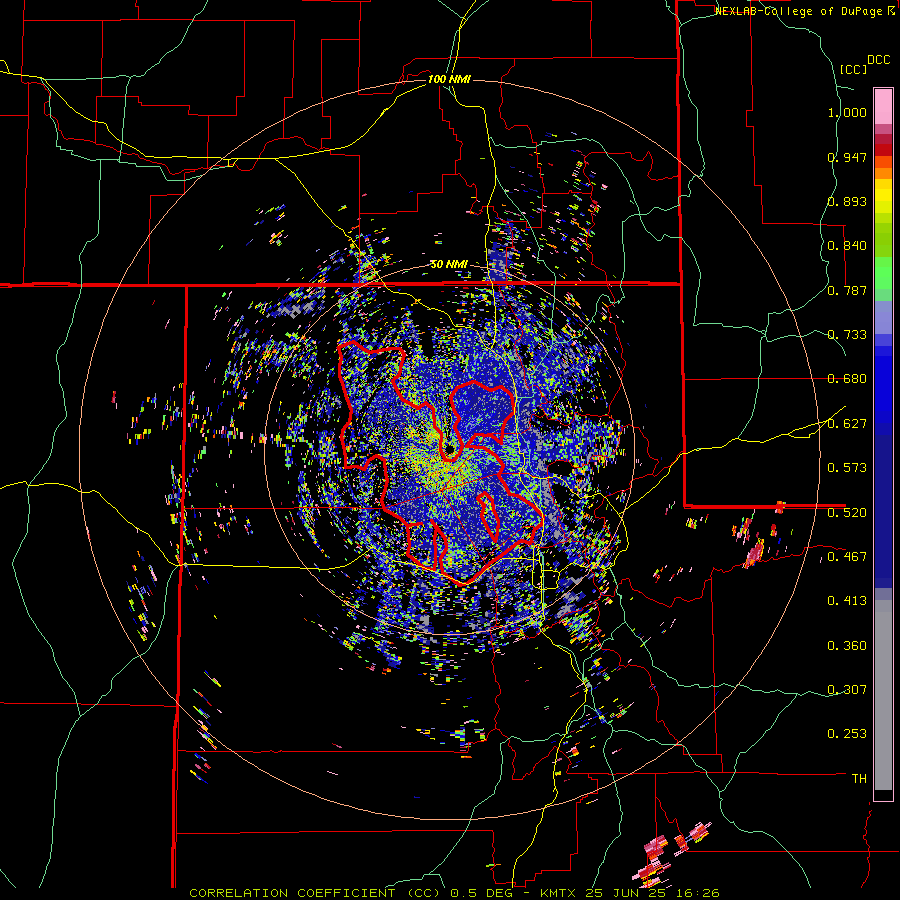Click the 50 NMI range ring label
This screenshot has width=900, height=900.
point(449,264)
